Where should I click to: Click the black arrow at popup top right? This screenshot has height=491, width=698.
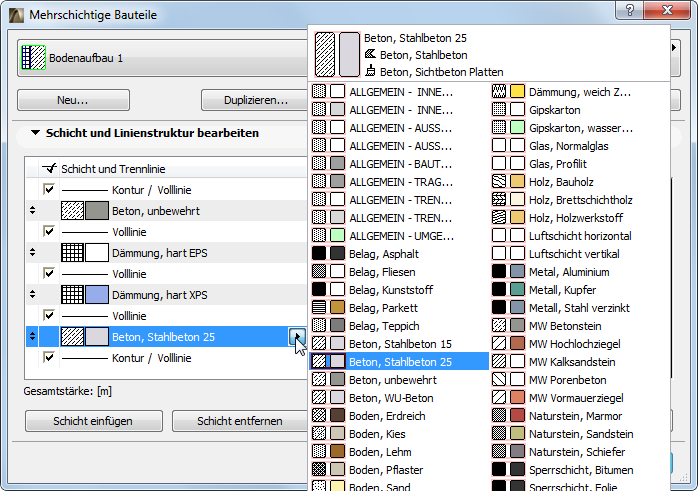pyautogui.click(x=674, y=47)
